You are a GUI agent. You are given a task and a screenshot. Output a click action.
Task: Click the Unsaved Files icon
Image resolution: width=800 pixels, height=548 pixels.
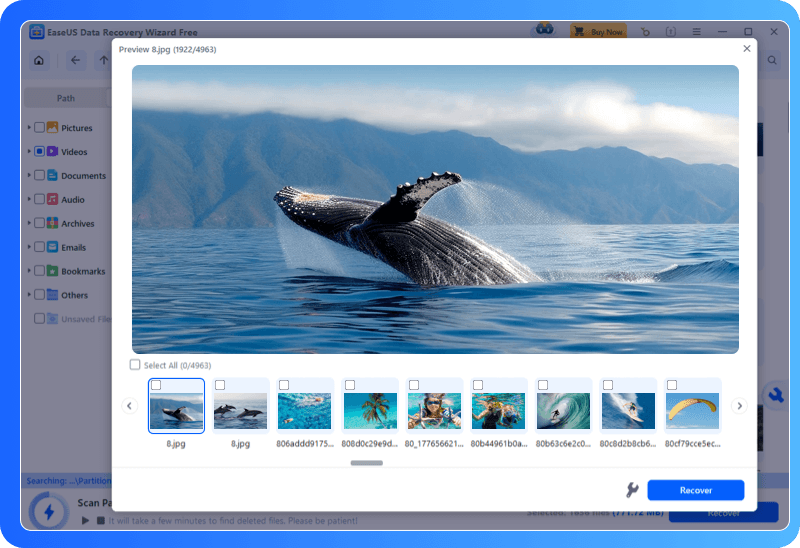52,319
